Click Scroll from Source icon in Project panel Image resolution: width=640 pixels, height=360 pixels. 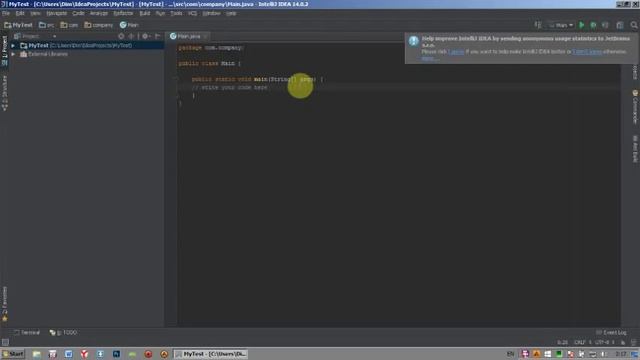point(121,36)
